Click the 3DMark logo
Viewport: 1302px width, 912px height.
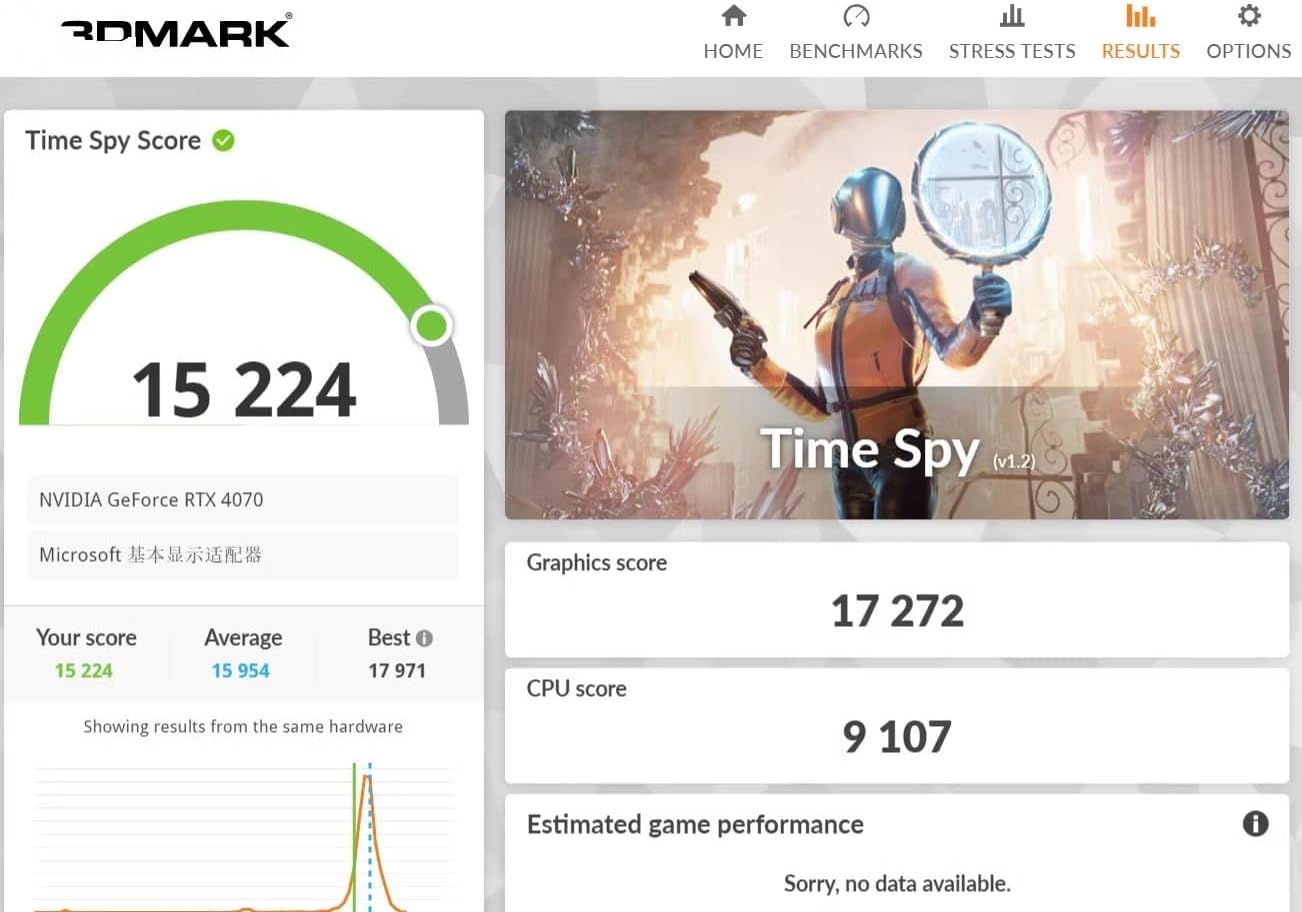click(x=176, y=32)
